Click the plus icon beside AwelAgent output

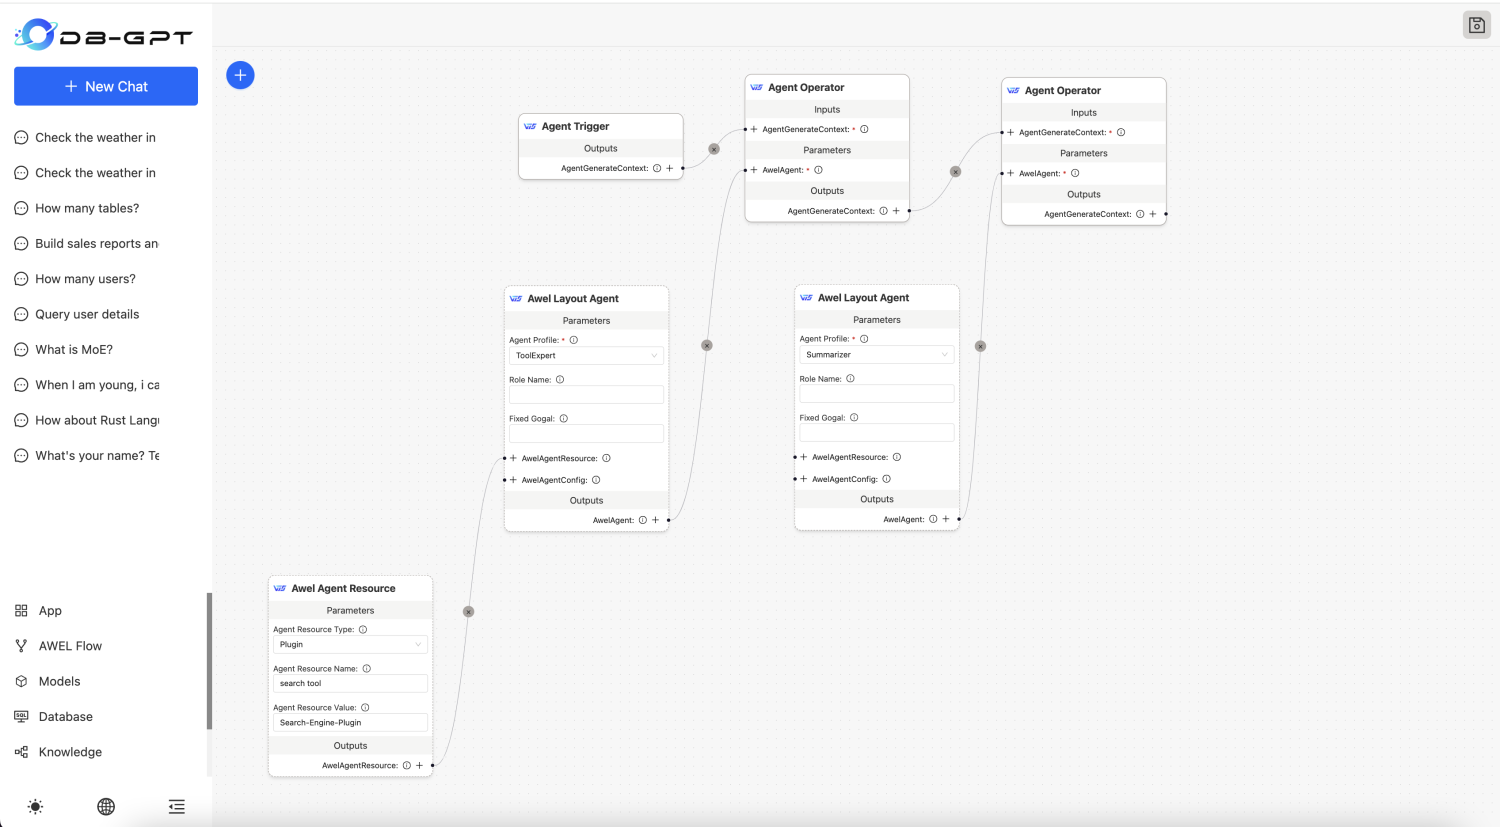click(656, 519)
